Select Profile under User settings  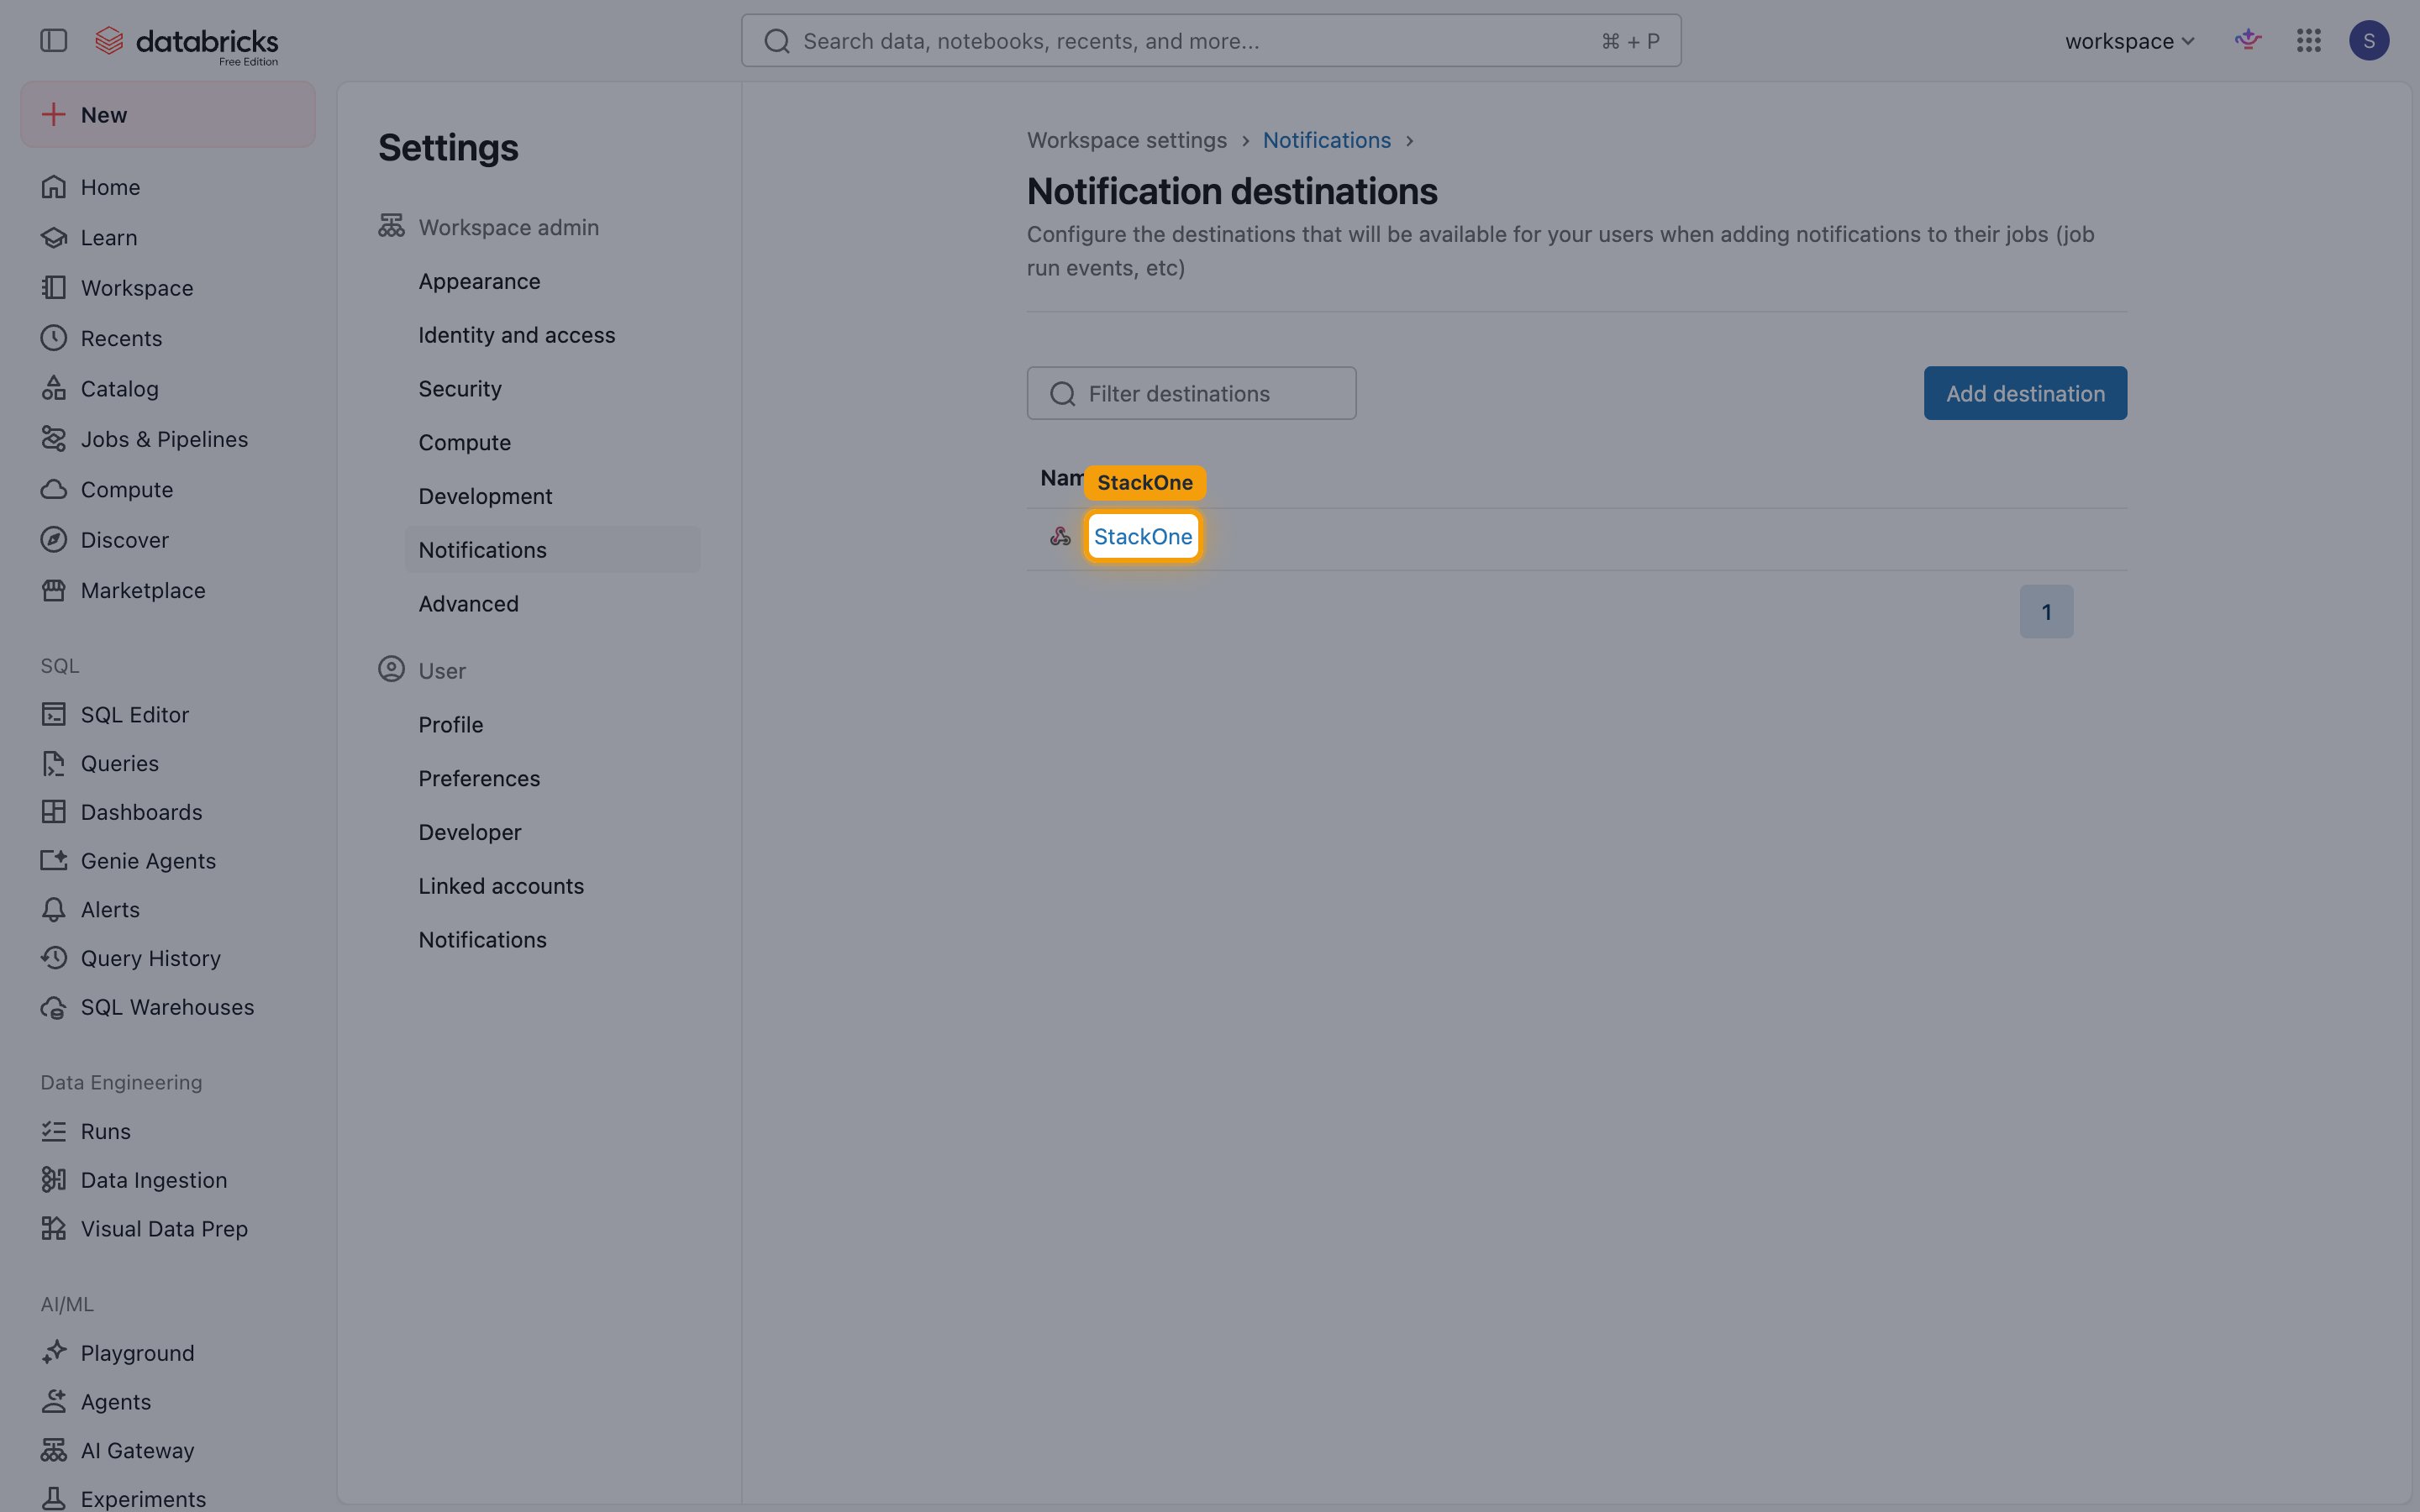(x=450, y=725)
